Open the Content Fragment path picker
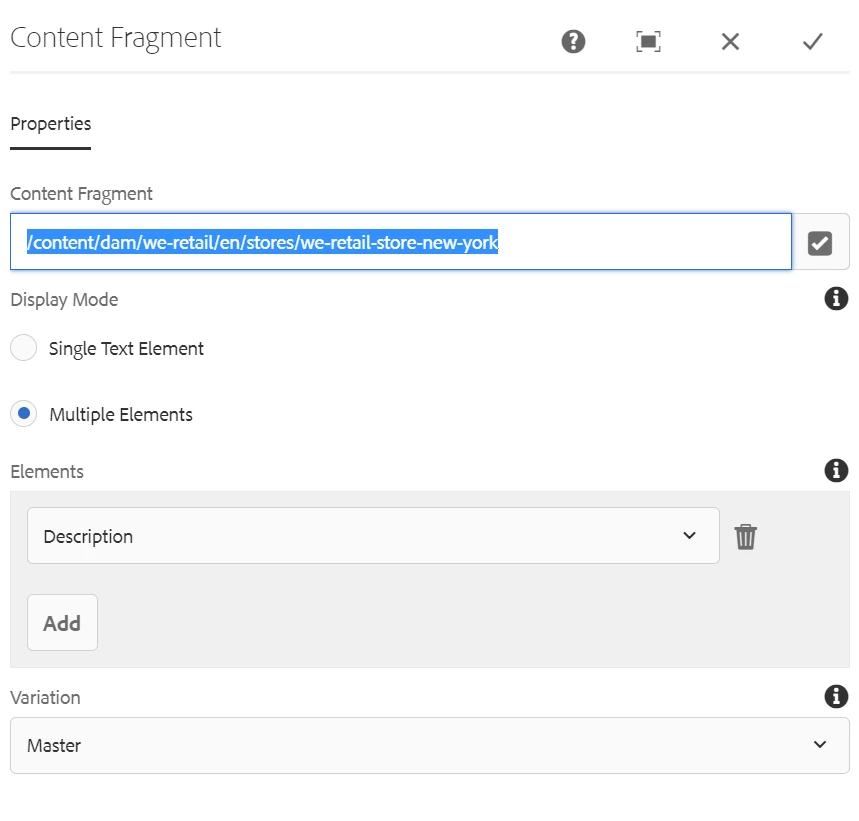The height and width of the screenshot is (821, 859). click(x=820, y=242)
